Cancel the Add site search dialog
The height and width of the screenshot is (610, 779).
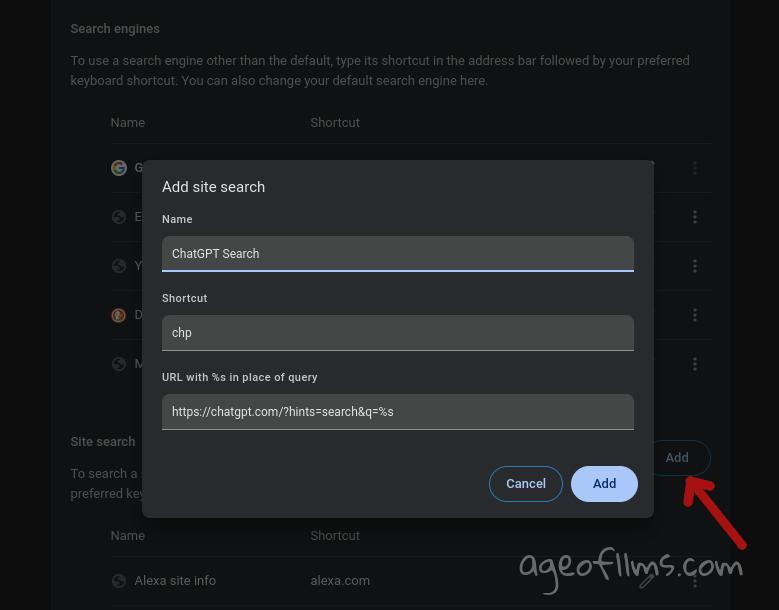pos(526,483)
